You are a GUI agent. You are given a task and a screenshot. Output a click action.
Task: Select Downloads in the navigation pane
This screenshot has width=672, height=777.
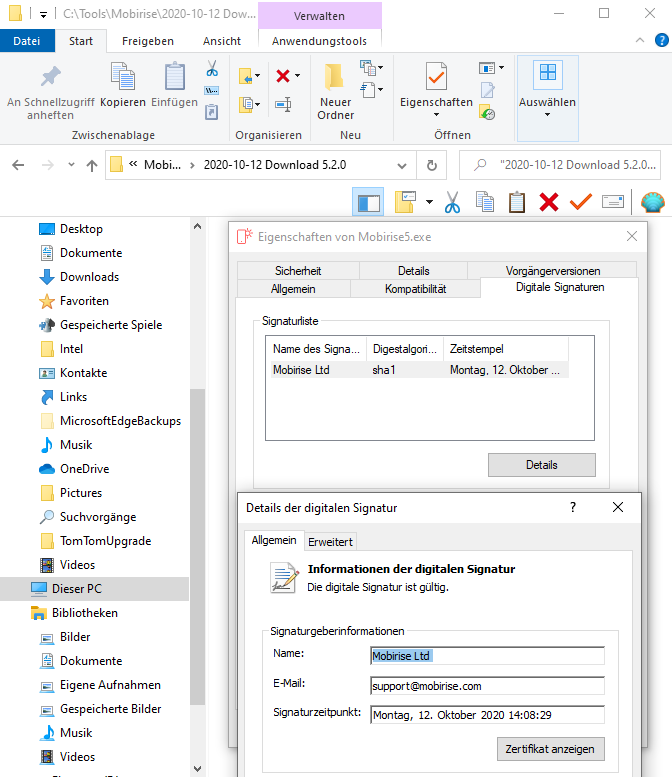coord(89,277)
